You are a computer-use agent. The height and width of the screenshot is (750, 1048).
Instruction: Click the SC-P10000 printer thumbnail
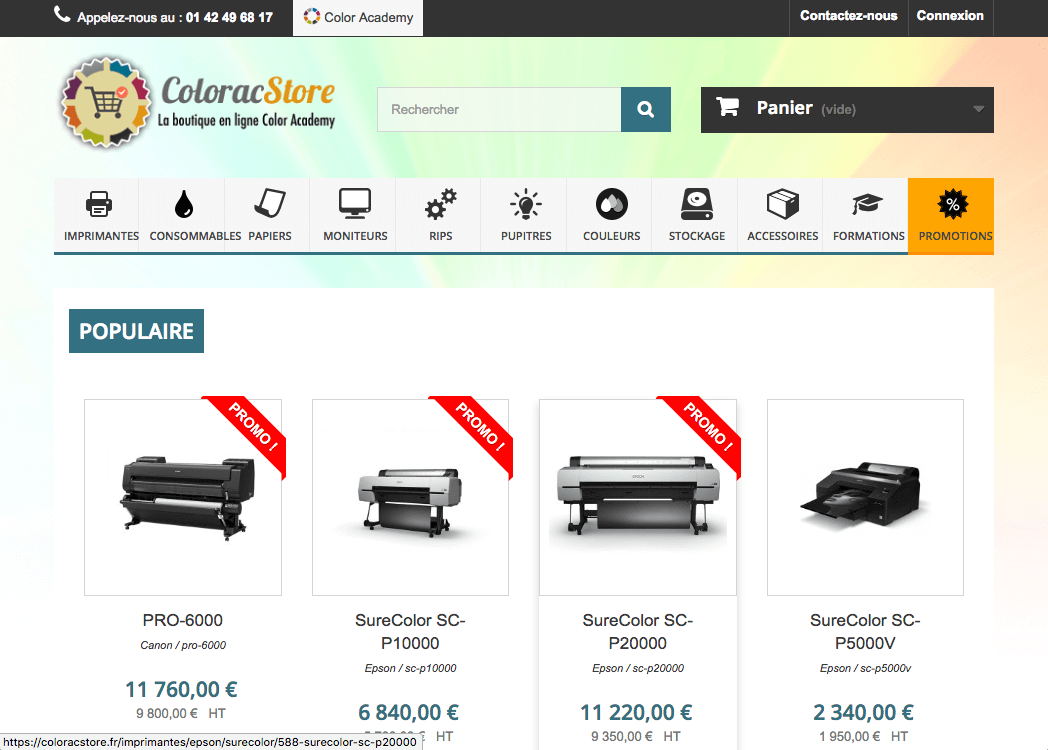[x=410, y=497]
